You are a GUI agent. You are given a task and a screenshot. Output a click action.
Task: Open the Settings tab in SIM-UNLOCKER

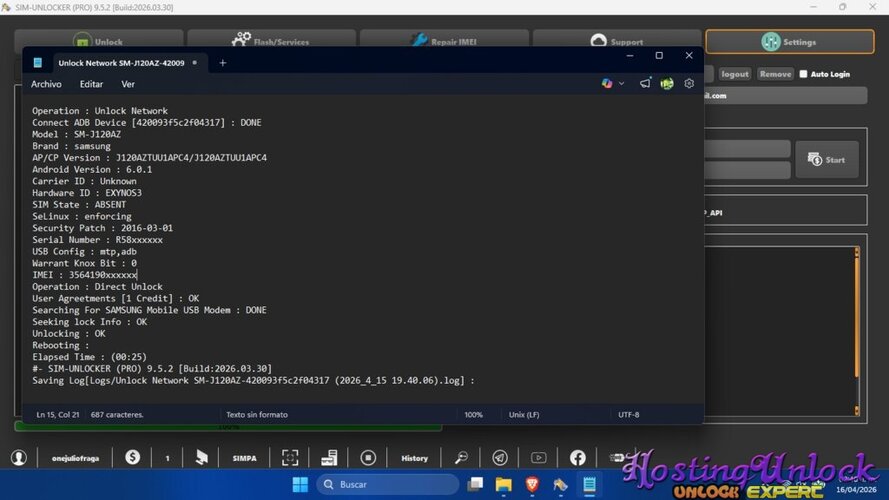[790, 41]
